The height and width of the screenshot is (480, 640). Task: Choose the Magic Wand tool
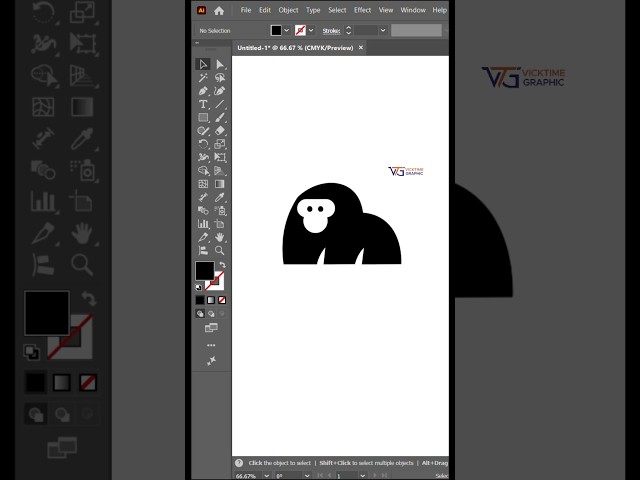pos(203,78)
